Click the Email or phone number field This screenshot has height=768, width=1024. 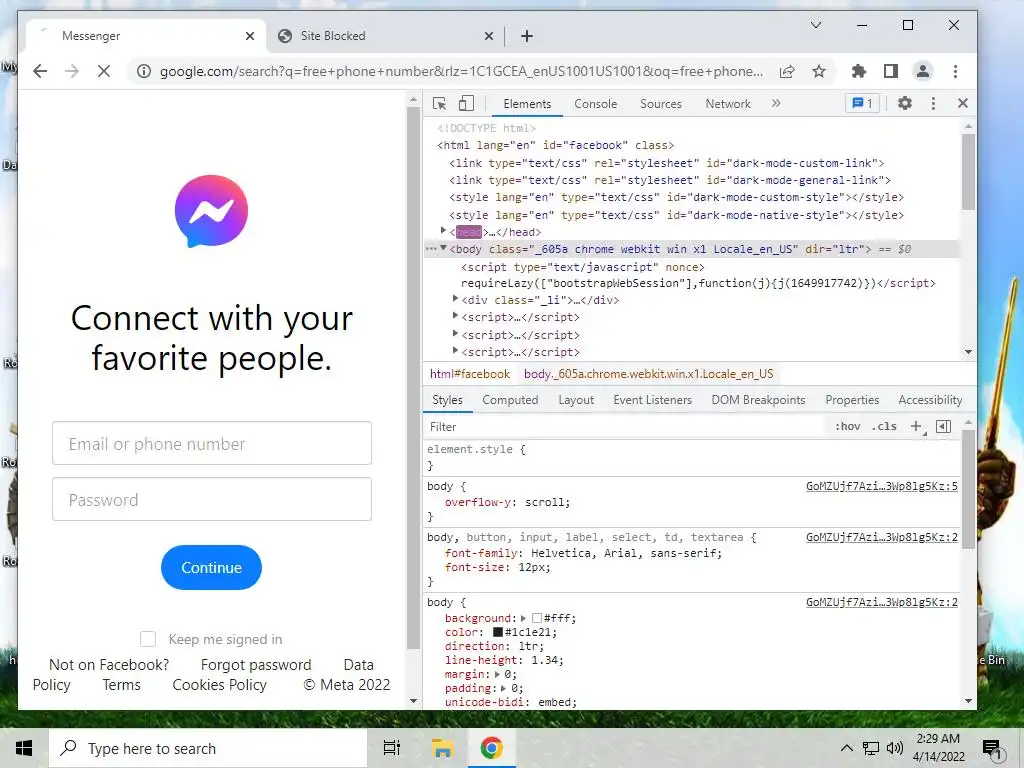tap(212, 443)
